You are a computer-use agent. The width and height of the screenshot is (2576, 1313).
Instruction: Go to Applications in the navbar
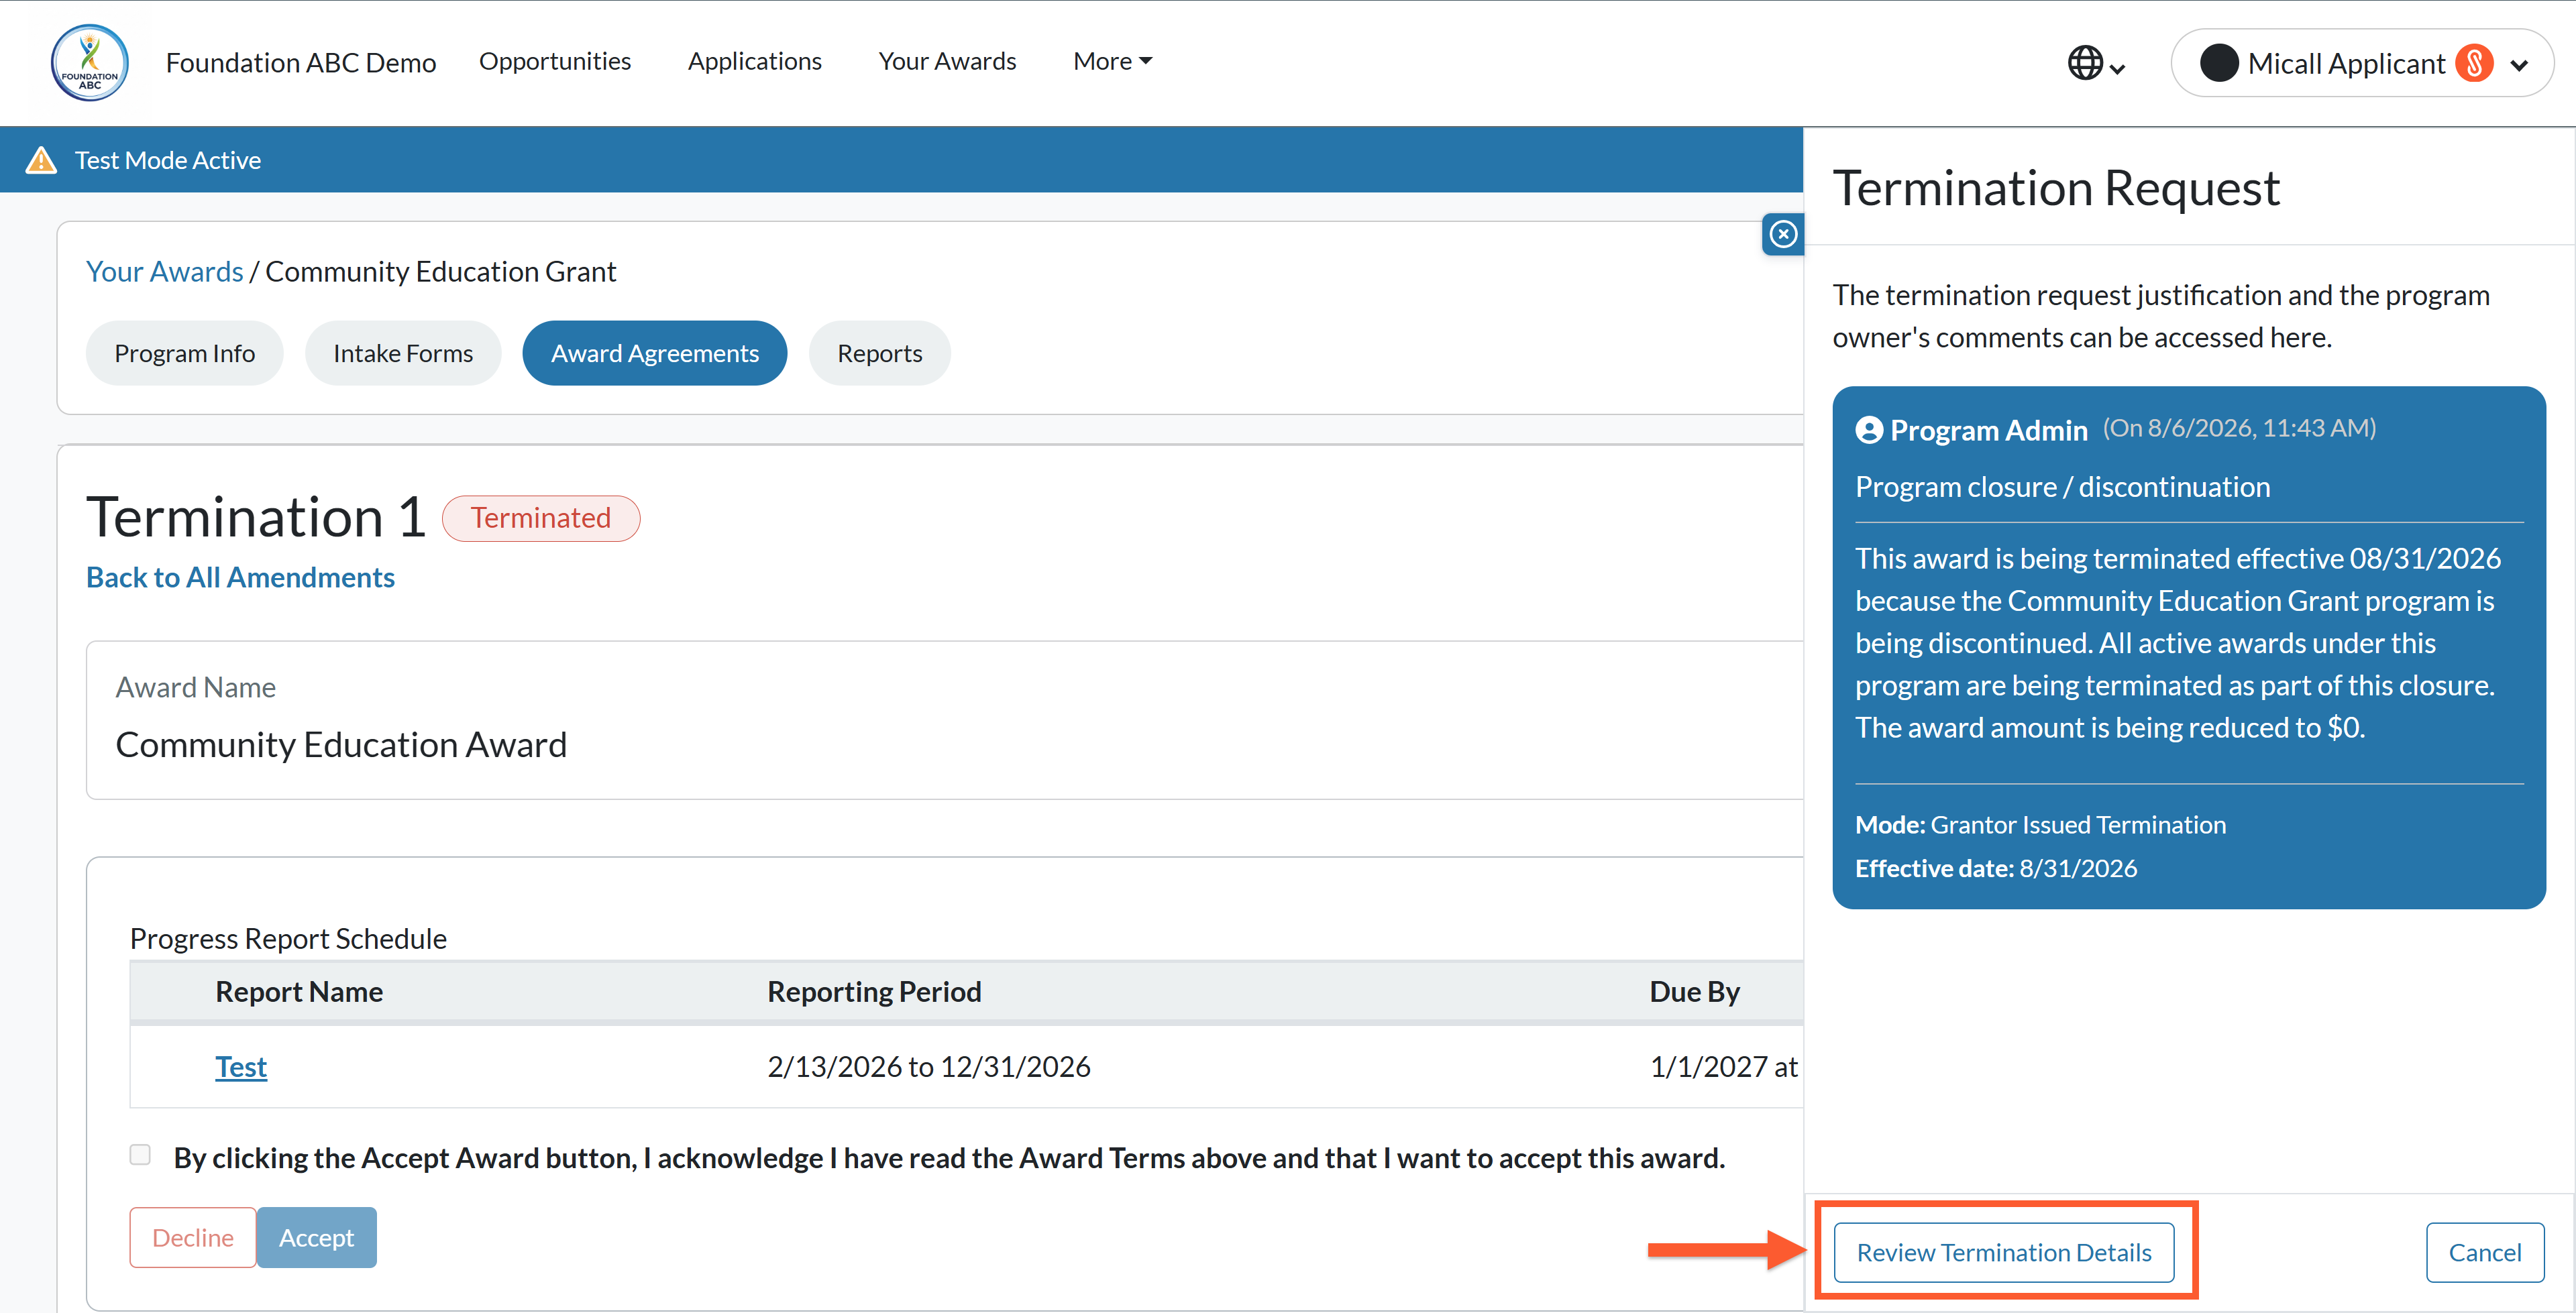pos(755,61)
